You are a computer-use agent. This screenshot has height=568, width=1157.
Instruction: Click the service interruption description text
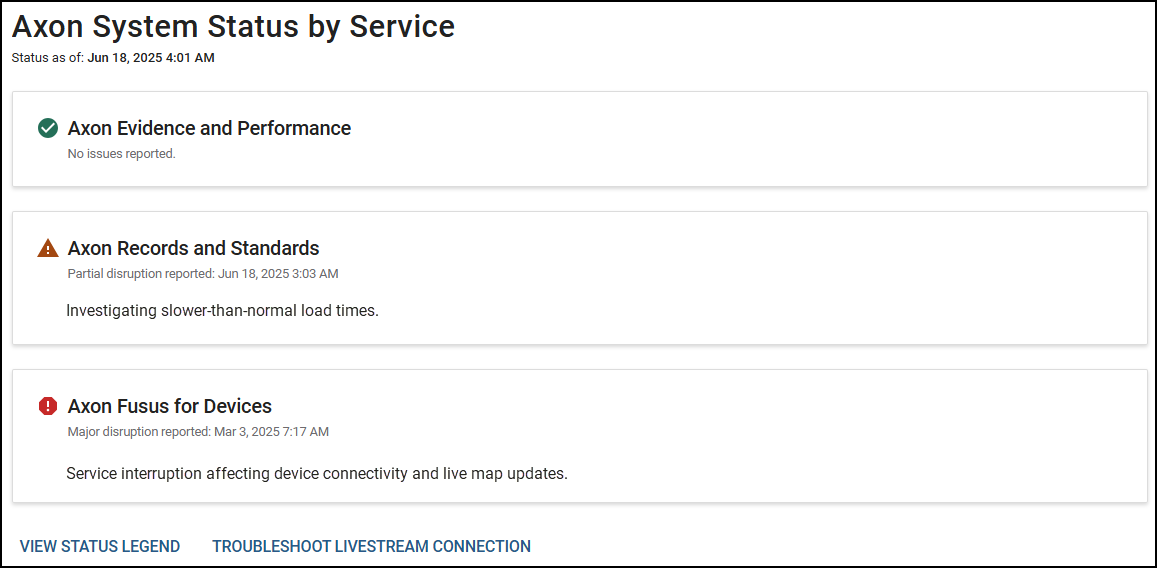point(316,473)
